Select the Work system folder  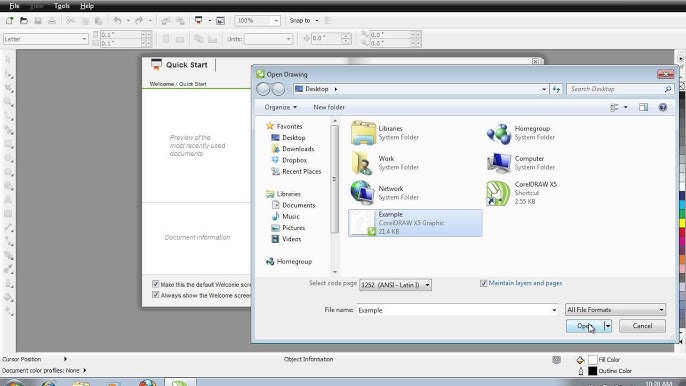click(x=385, y=163)
